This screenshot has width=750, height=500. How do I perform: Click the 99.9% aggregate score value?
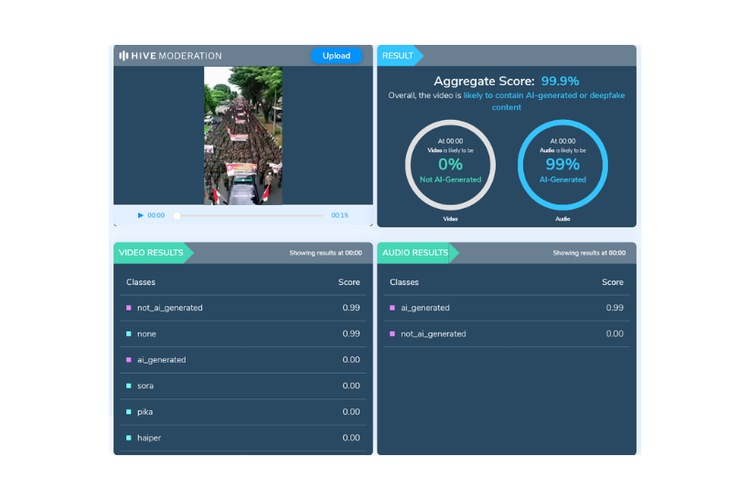pos(560,81)
